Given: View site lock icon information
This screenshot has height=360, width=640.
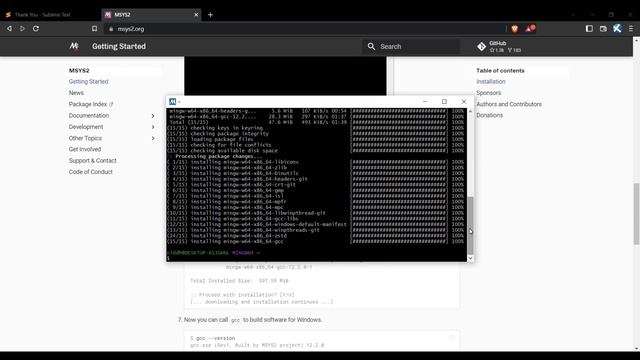Looking at the screenshot, I should click(x=111, y=29).
